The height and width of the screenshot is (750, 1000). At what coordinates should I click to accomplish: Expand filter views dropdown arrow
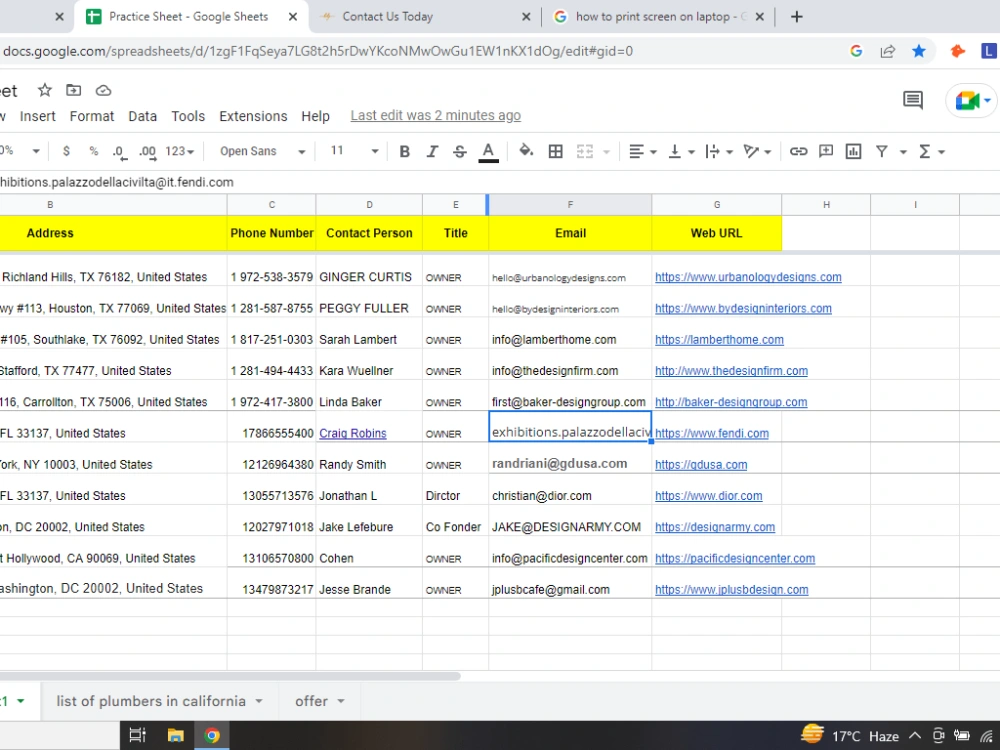click(x=903, y=152)
